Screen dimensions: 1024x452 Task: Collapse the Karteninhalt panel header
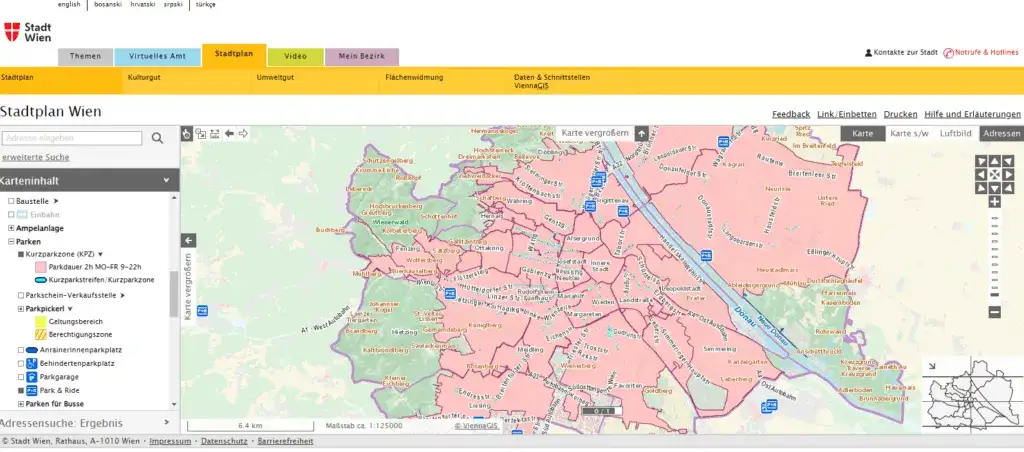pyautogui.click(x=89, y=180)
